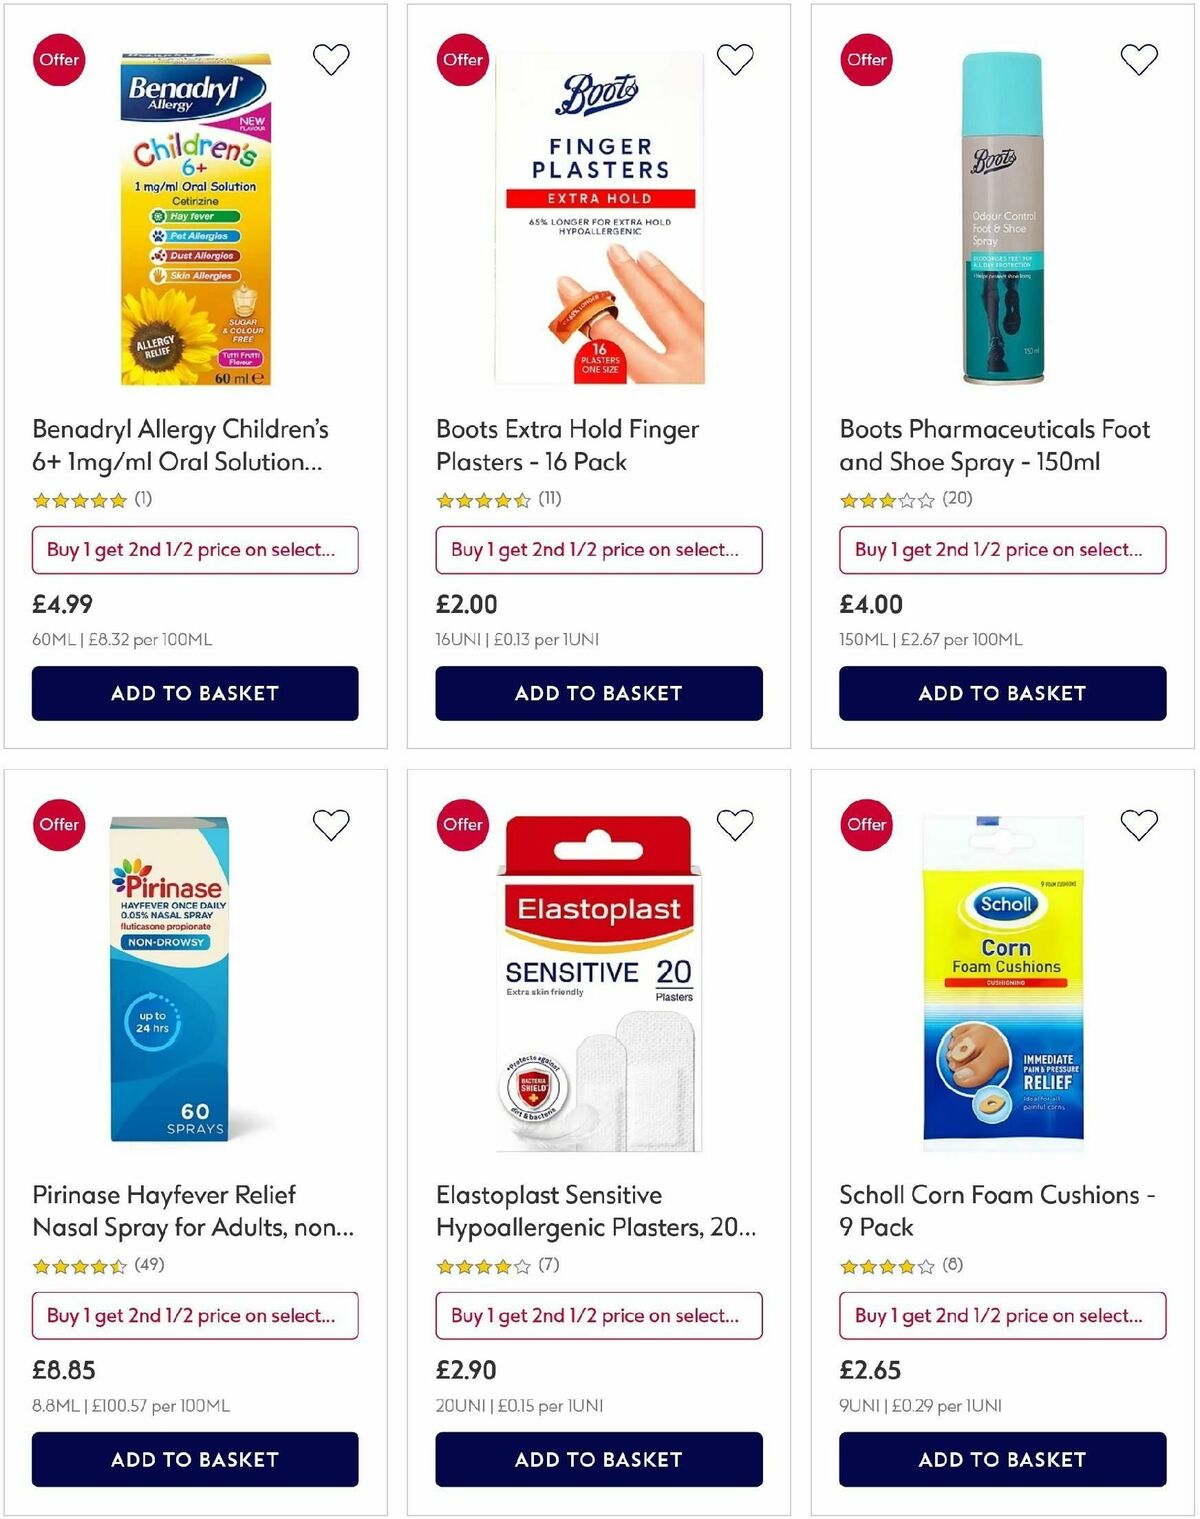Add Pirinase Hayfever Nasal Spray to favourites
This screenshot has height=1519, width=1200.
(x=331, y=824)
